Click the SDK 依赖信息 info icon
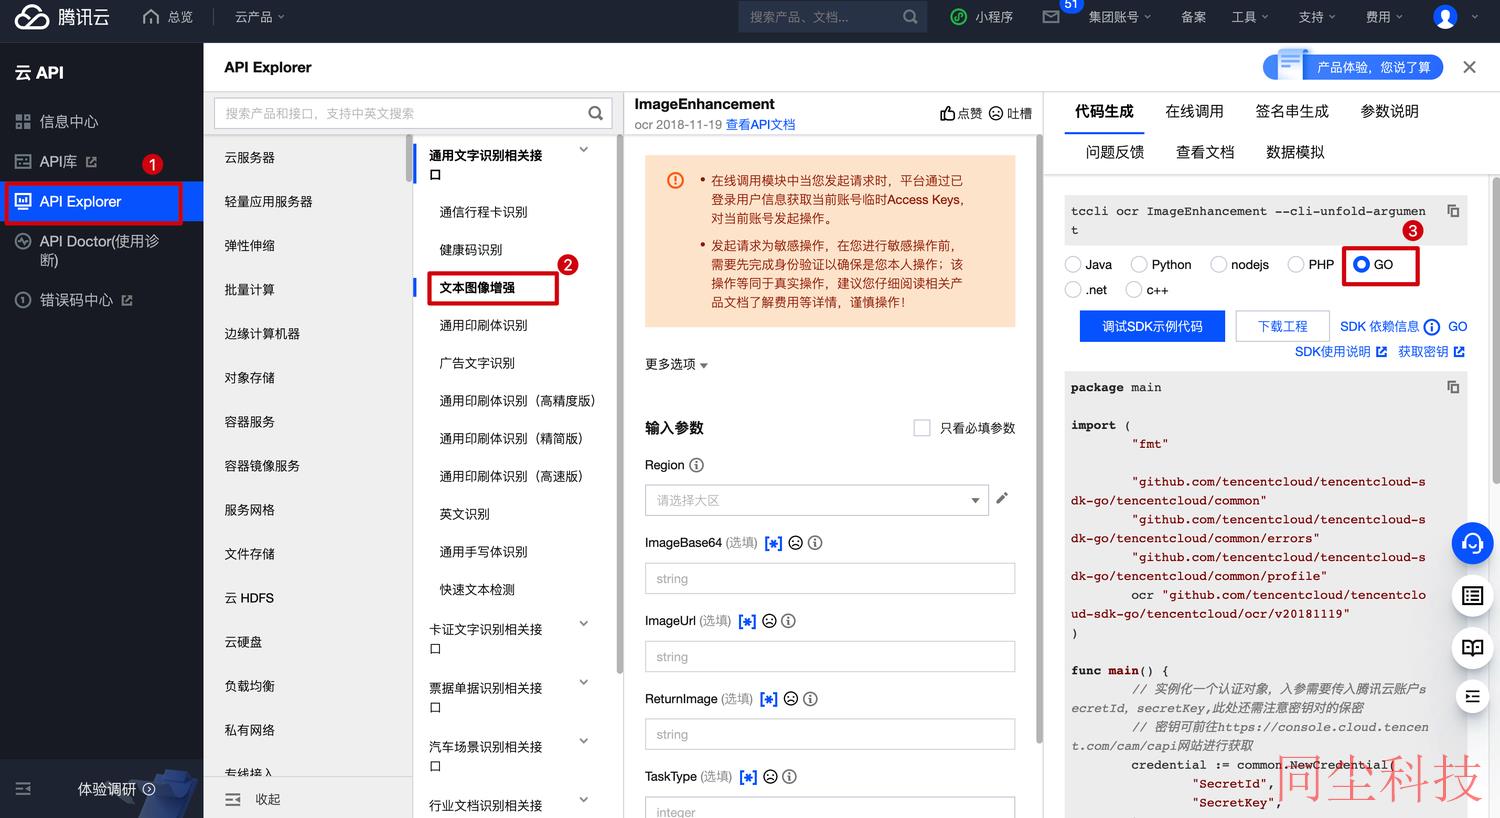This screenshot has width=1500, height=818. coord(1432,327)
